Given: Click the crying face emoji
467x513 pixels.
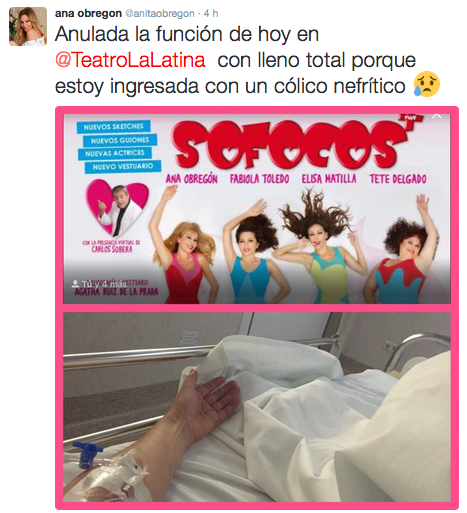Looking at the screenshot, I should (x=427, y=85).
